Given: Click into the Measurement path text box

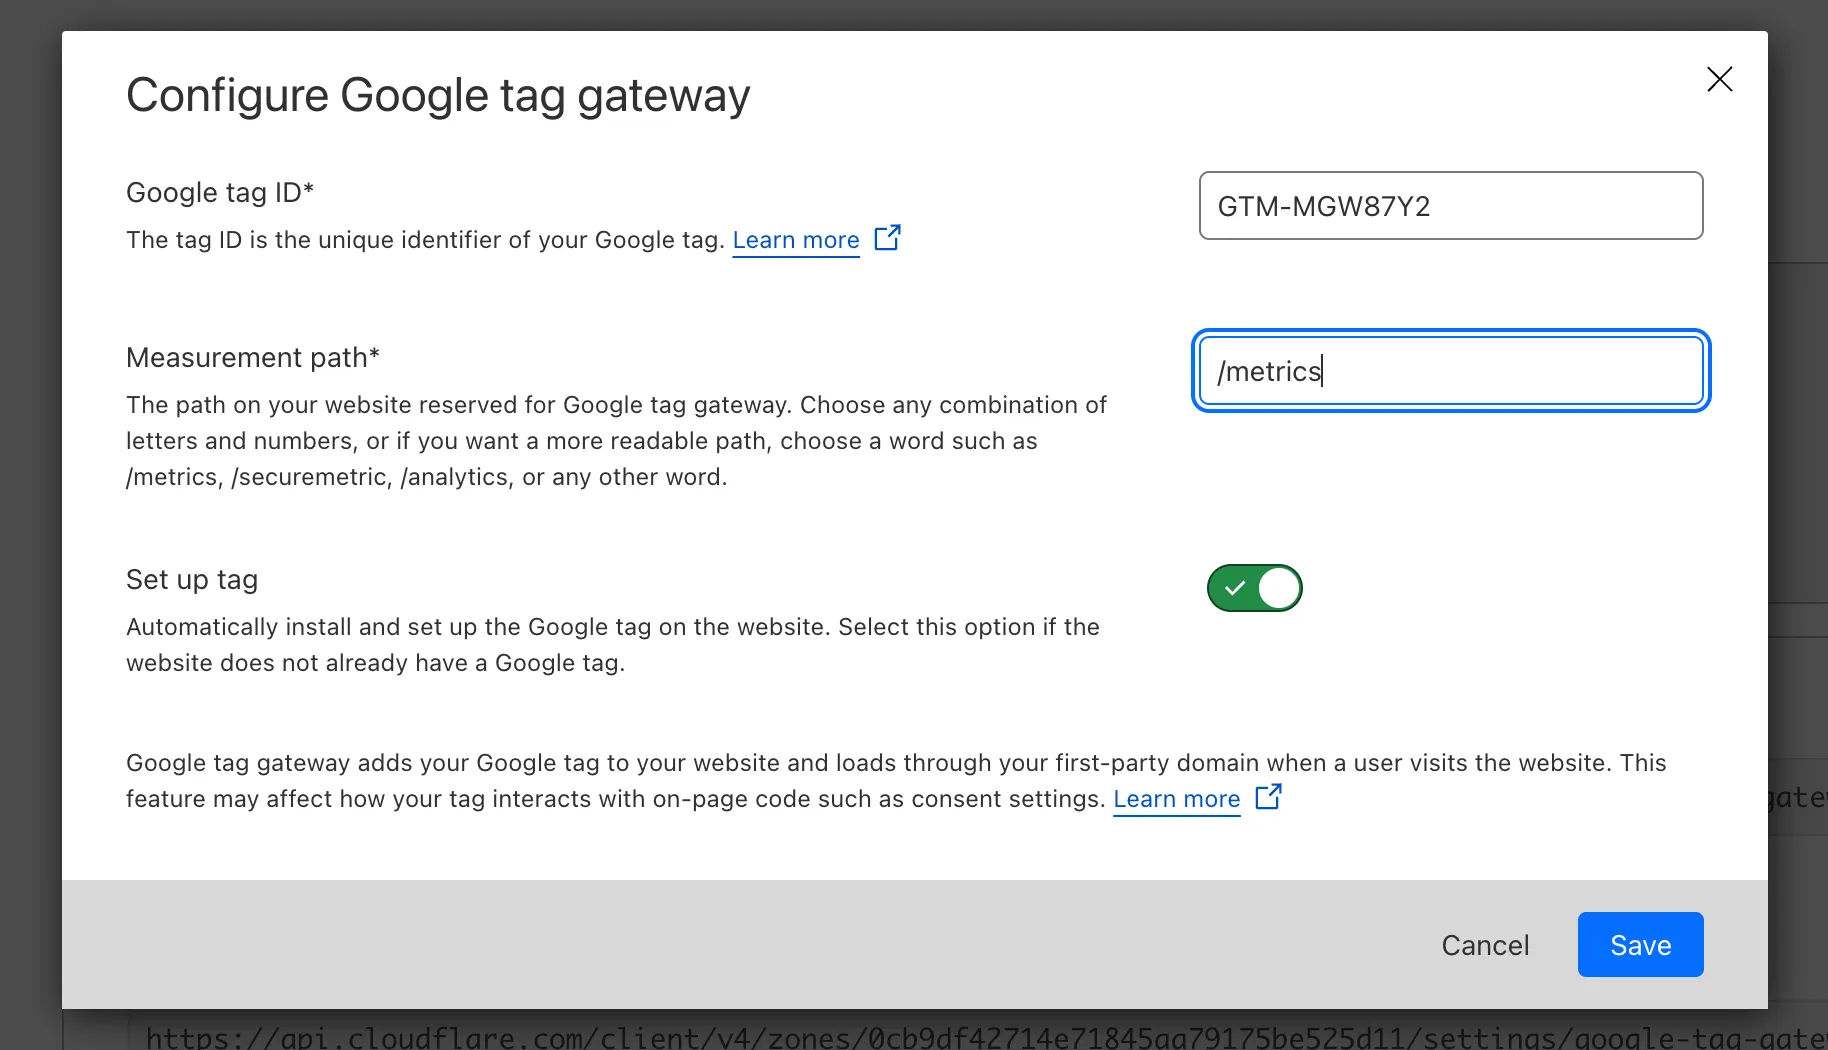Looking at the screenshot, I should (x=1450, y=371).
